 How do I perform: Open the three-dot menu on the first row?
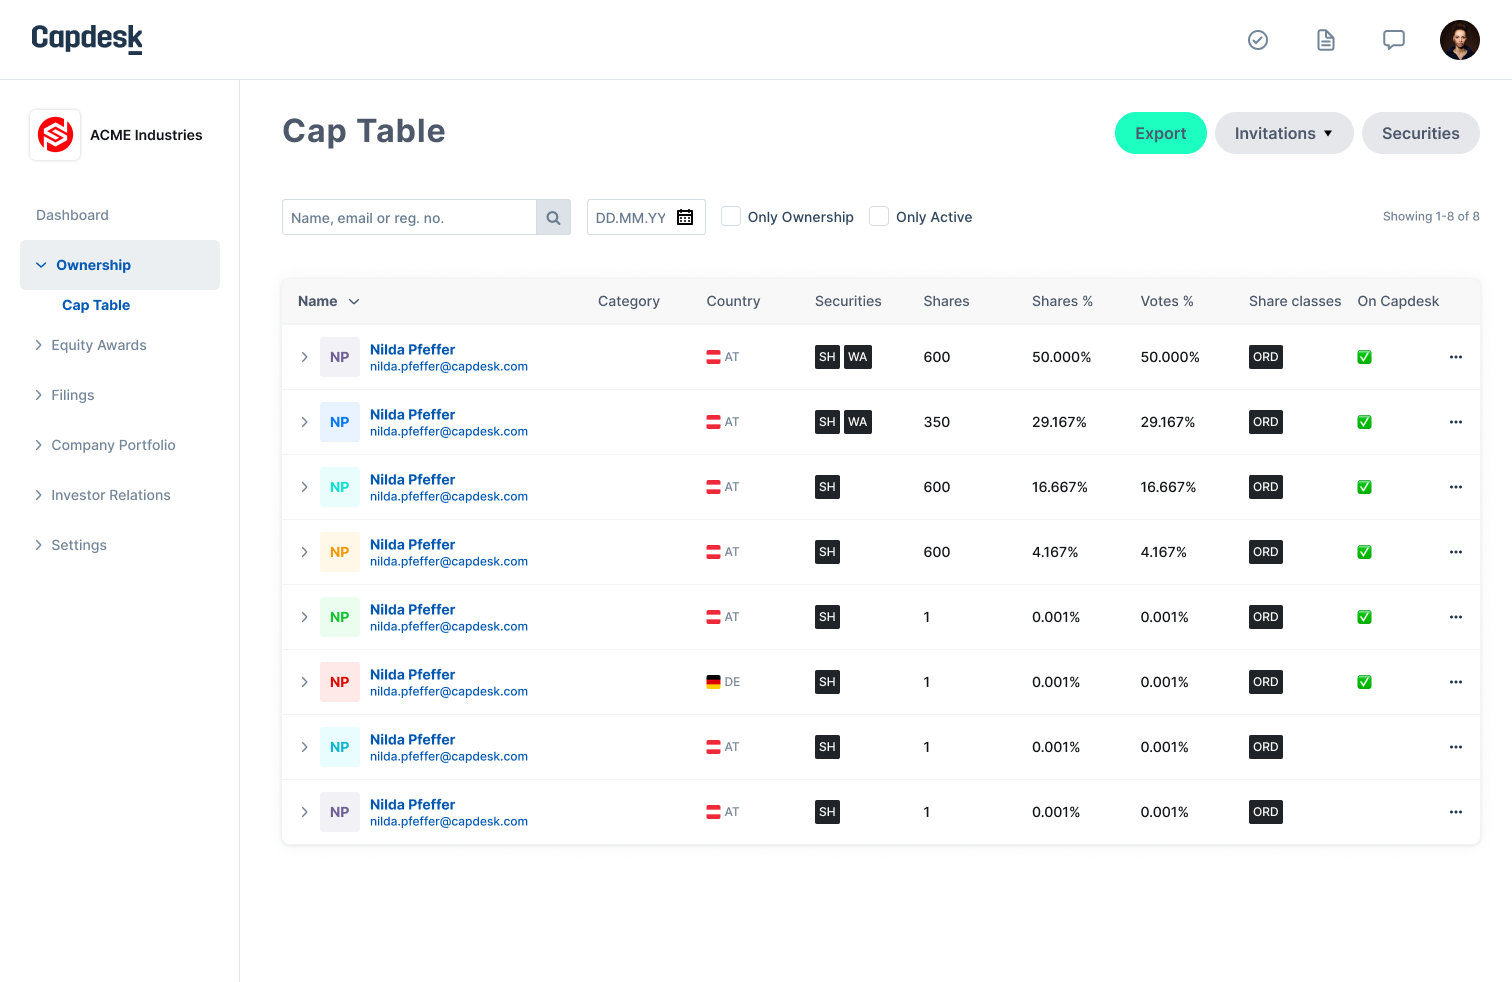click(1456, 357)
